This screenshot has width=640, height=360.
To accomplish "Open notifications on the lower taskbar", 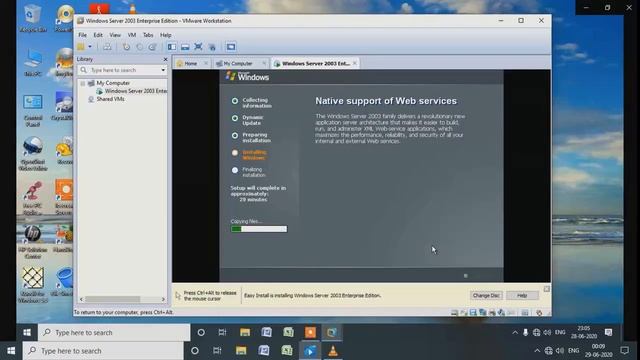I will (624, 351).
